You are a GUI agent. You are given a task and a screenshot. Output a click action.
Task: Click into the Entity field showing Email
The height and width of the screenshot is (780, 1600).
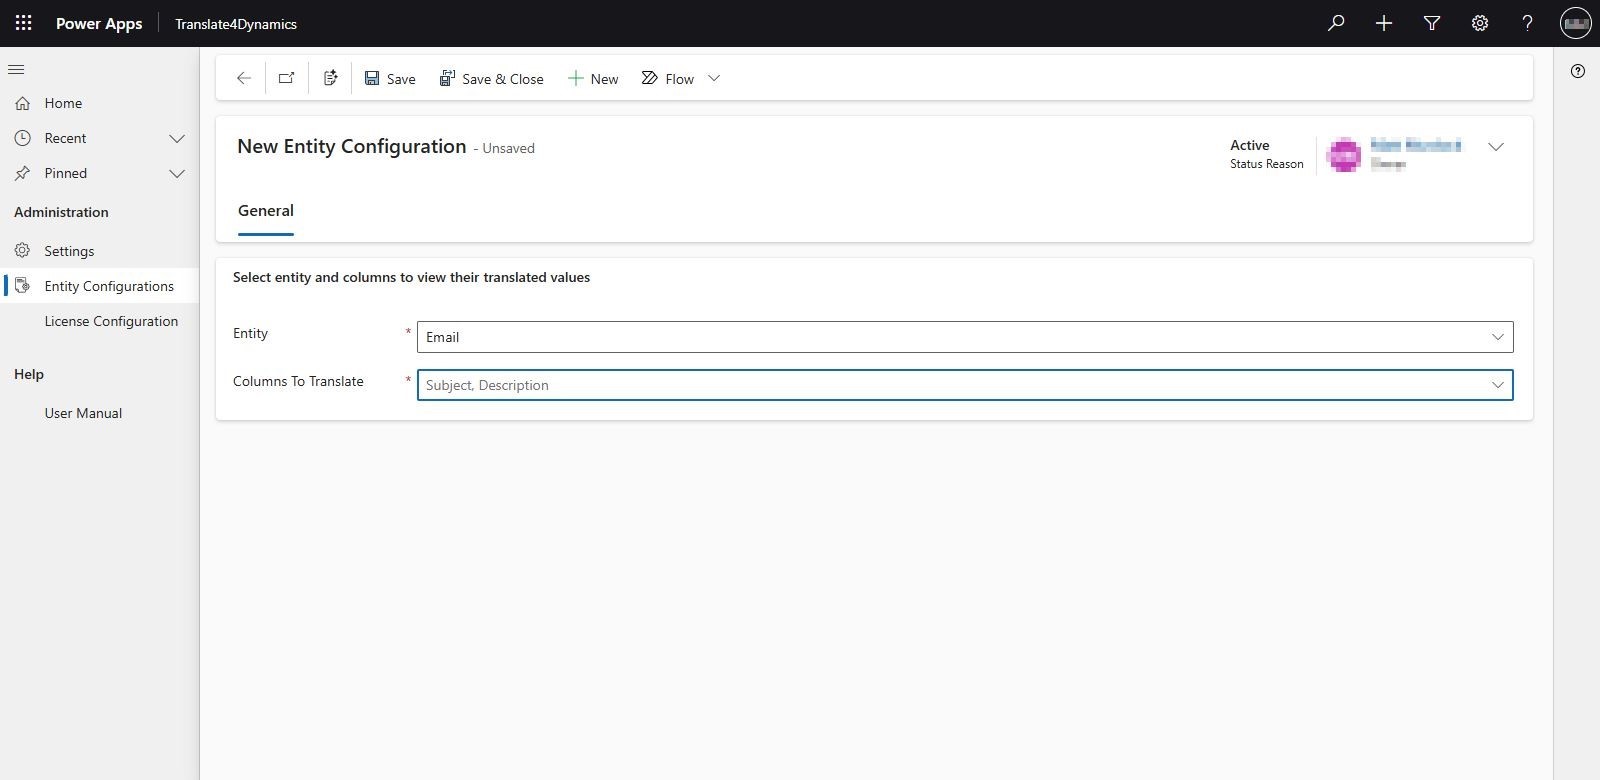tap(965, 337)
